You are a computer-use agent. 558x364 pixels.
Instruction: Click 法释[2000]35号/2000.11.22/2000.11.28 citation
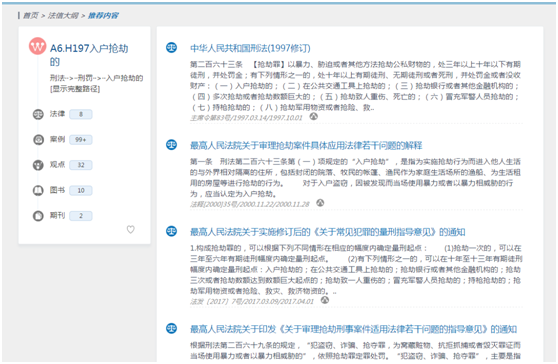250,204
